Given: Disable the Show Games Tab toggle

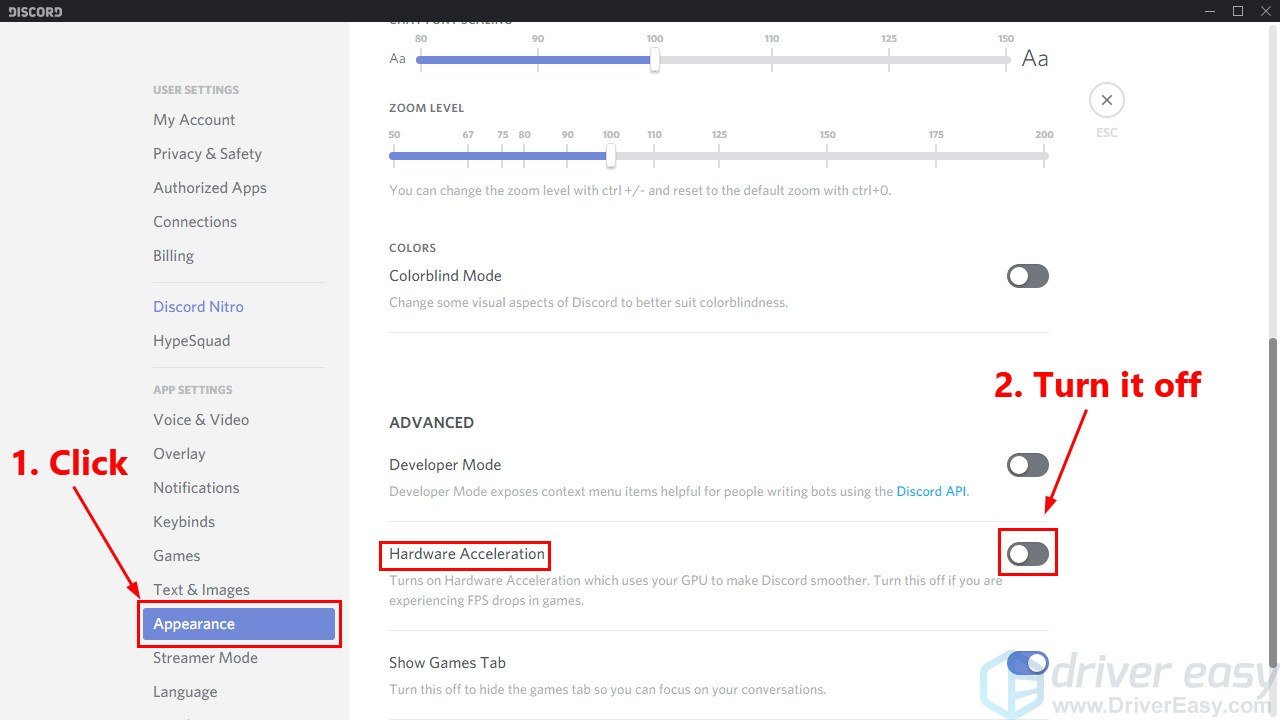Looking at the screenshot, I should click(1027, 662).
